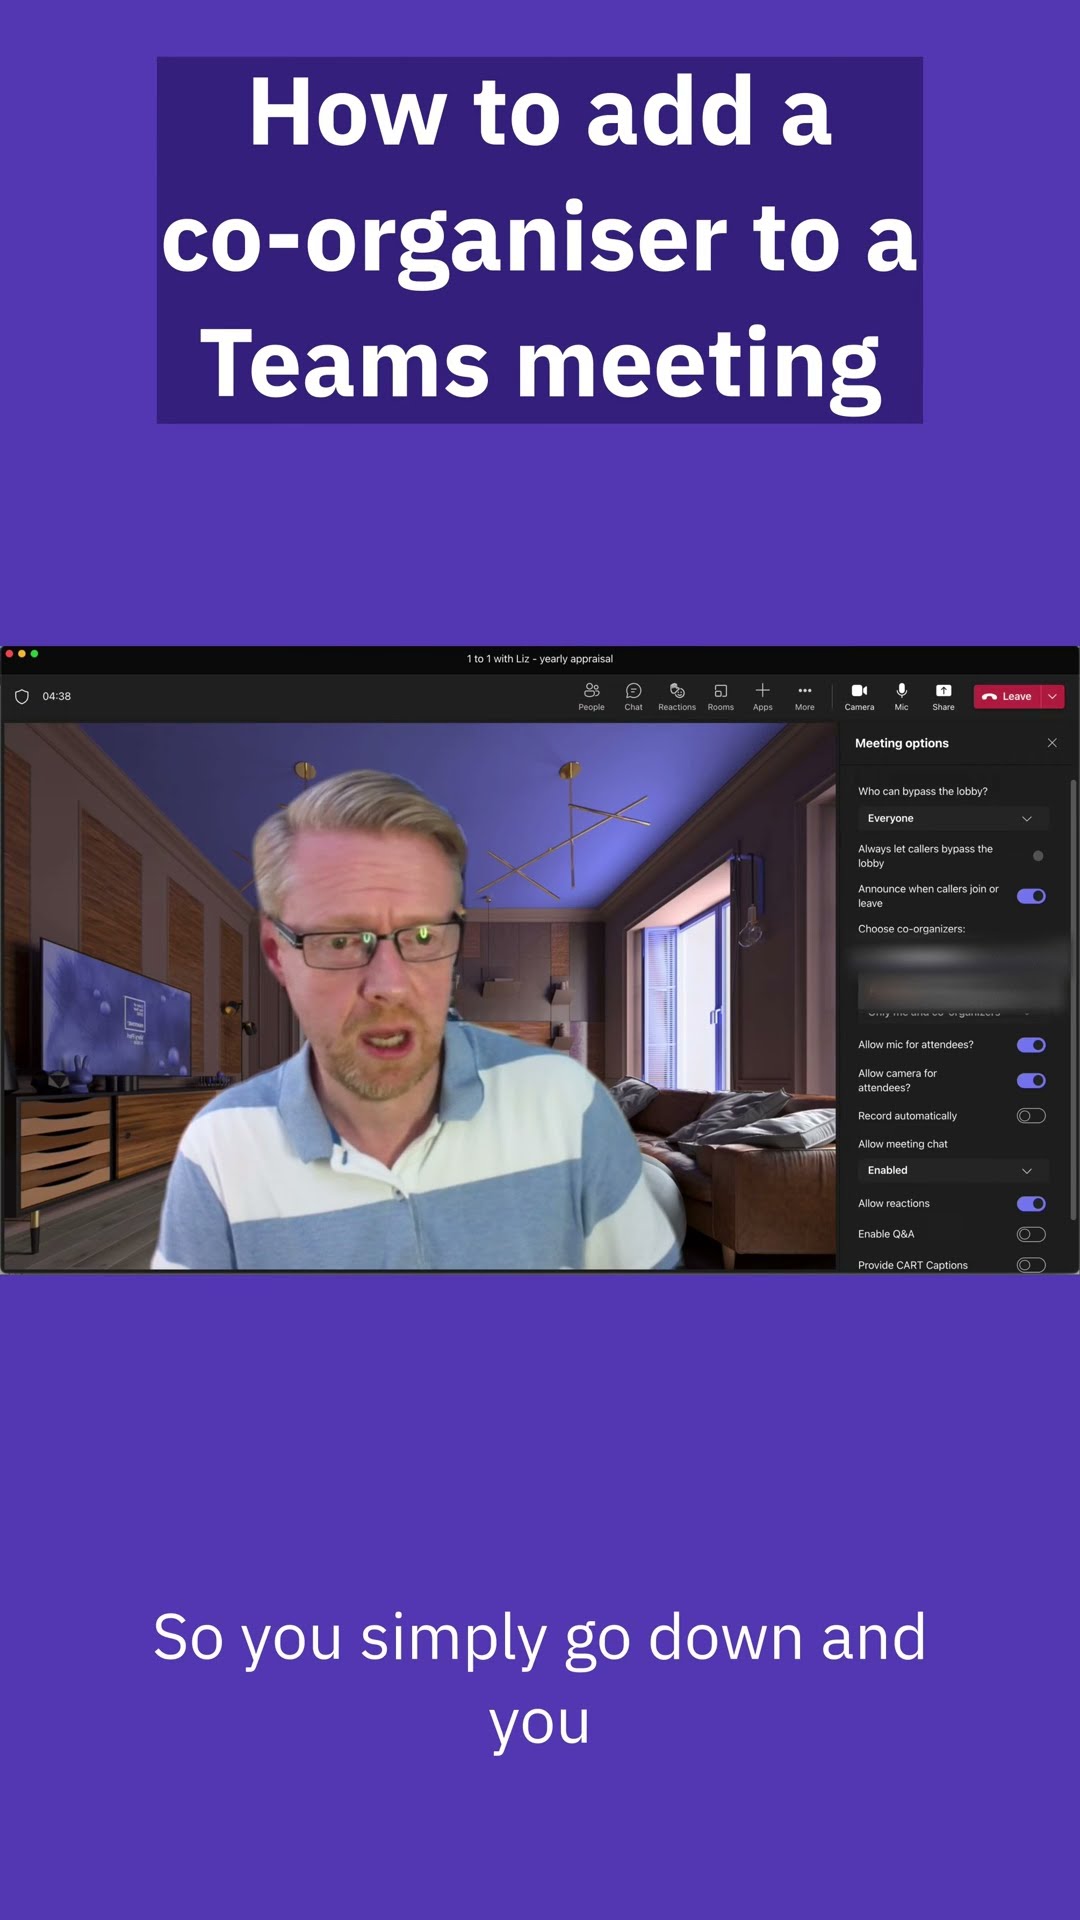The image size is (1080, 1920).
Task: Click the shield security icon
Action: coord(22,696)
